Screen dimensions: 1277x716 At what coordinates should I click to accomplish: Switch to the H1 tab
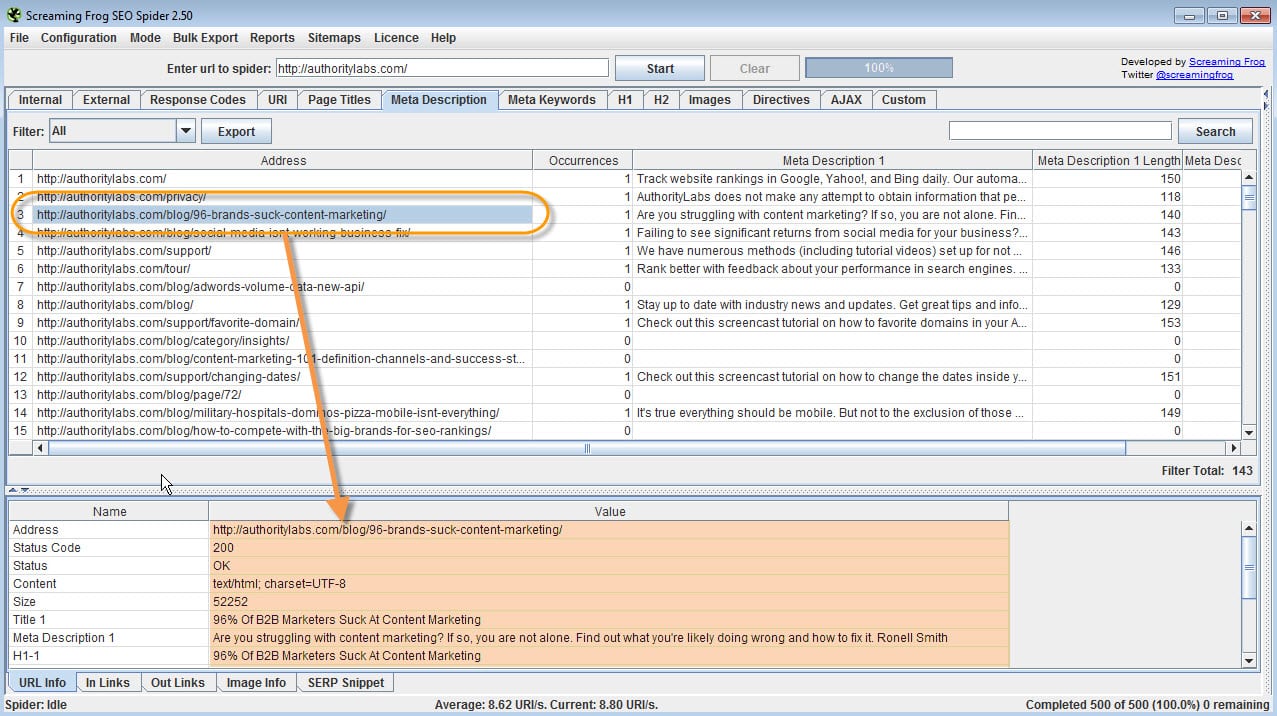click(625, 100)
